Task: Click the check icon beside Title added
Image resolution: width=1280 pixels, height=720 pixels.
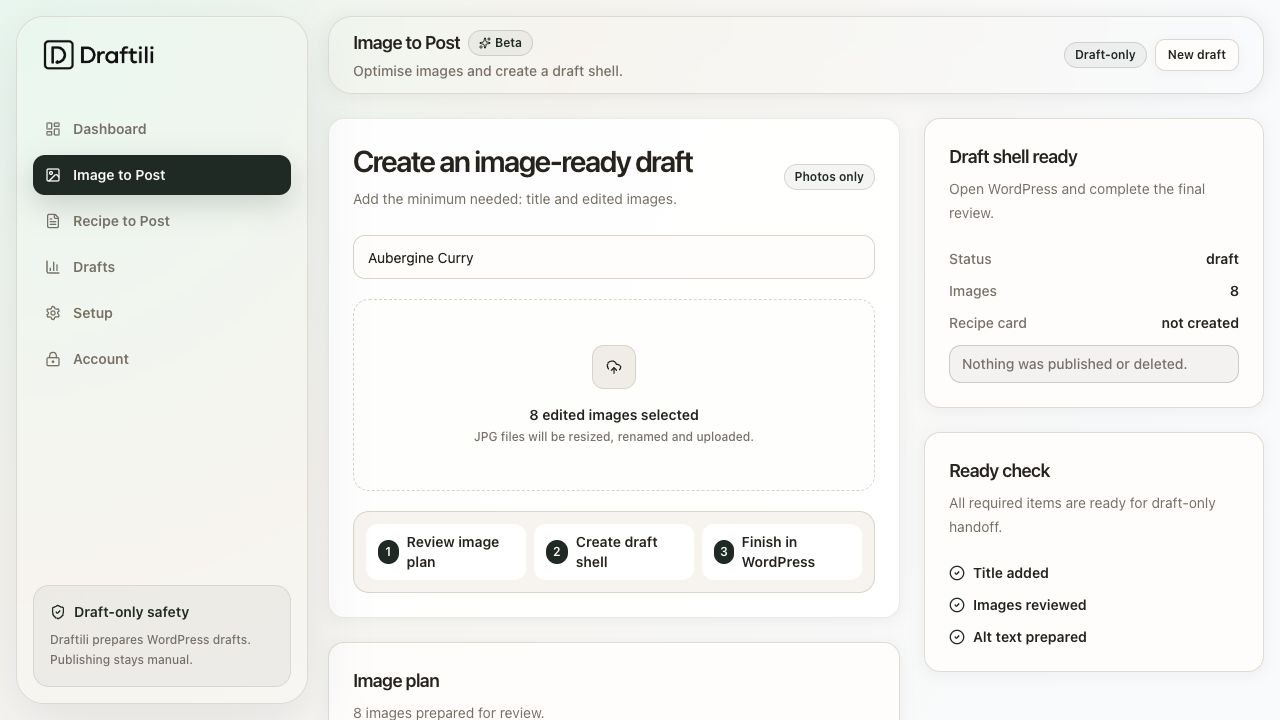Action: tap(957, 573)
